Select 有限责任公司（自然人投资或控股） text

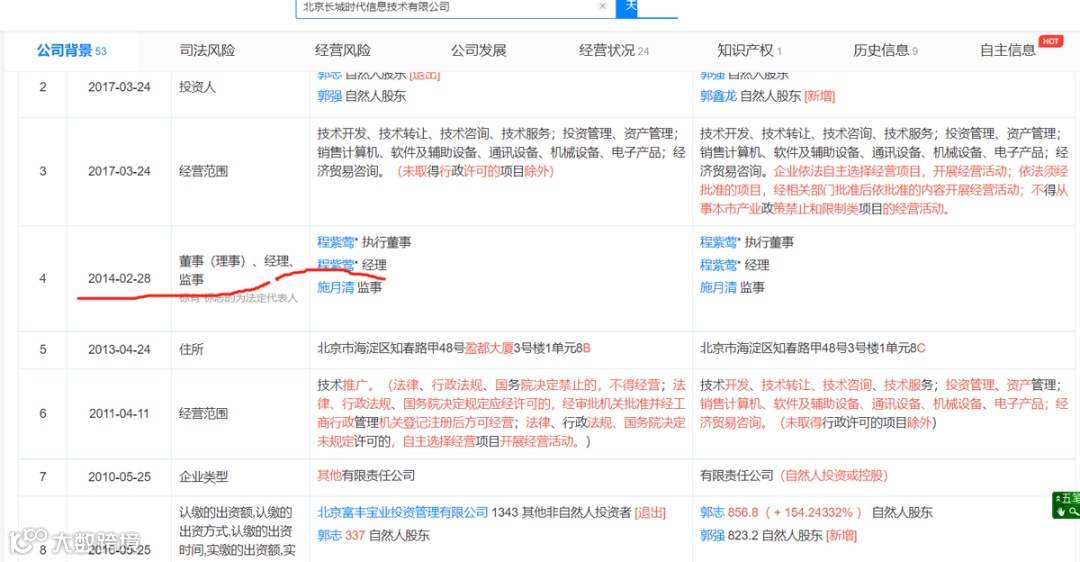pos(794,475)
